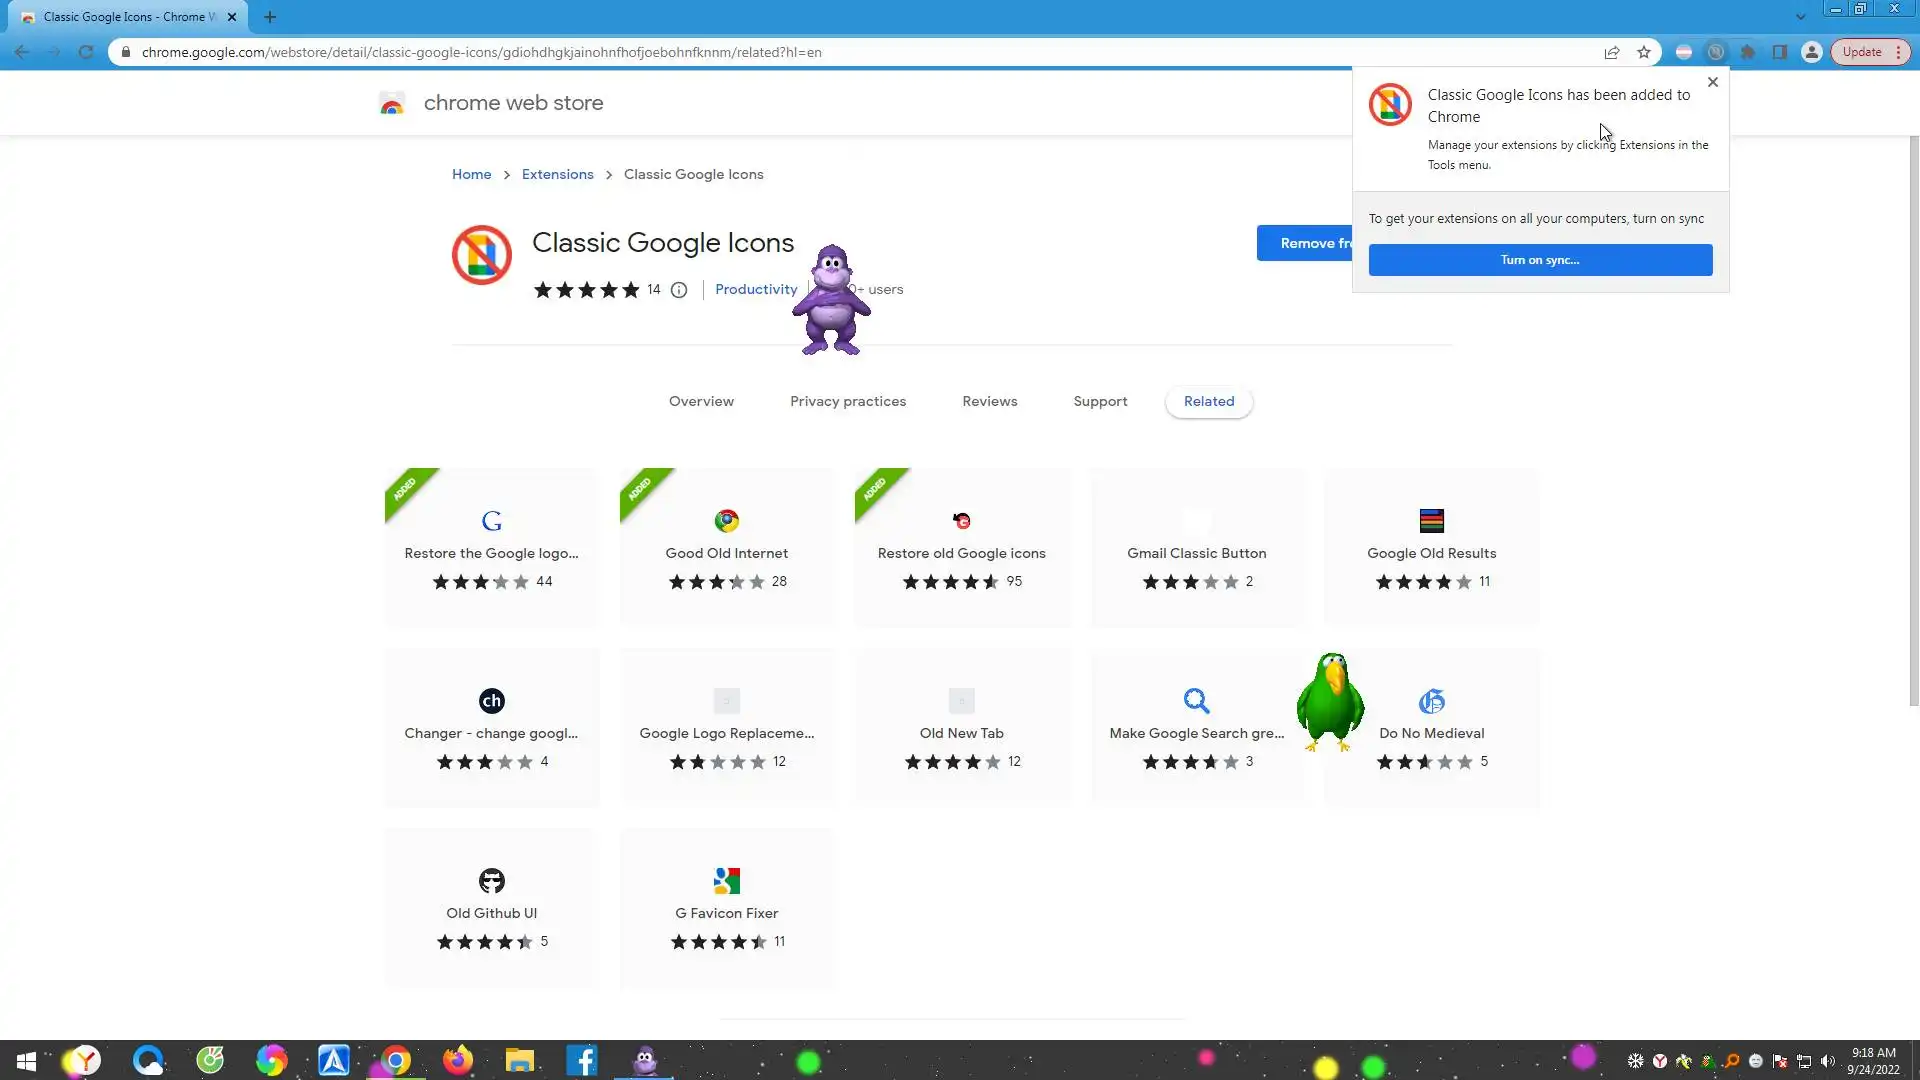The width and height of the screenshot is (1920, 1080).
Task: Open the Productivity category link
Action: tap(756, 289)
